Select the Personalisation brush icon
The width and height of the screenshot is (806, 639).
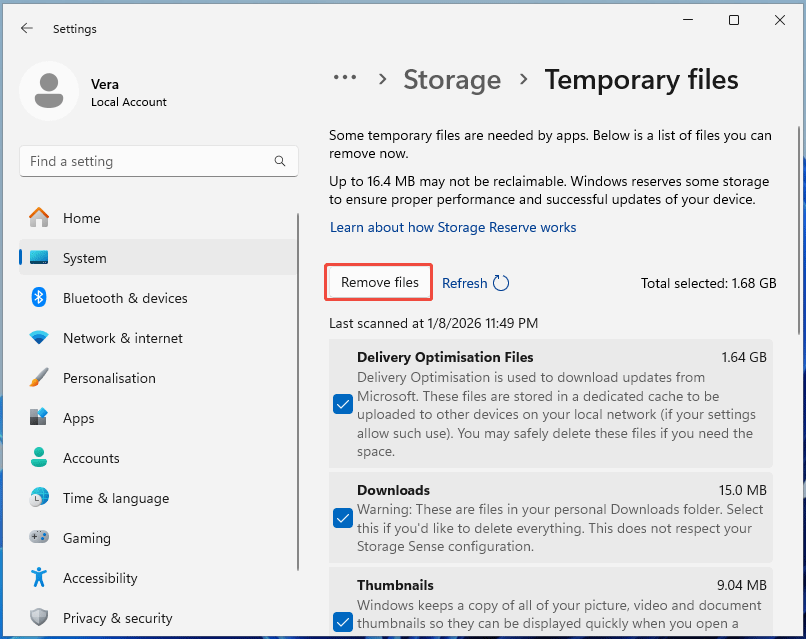pyautogui.click(x=39, y=378)
